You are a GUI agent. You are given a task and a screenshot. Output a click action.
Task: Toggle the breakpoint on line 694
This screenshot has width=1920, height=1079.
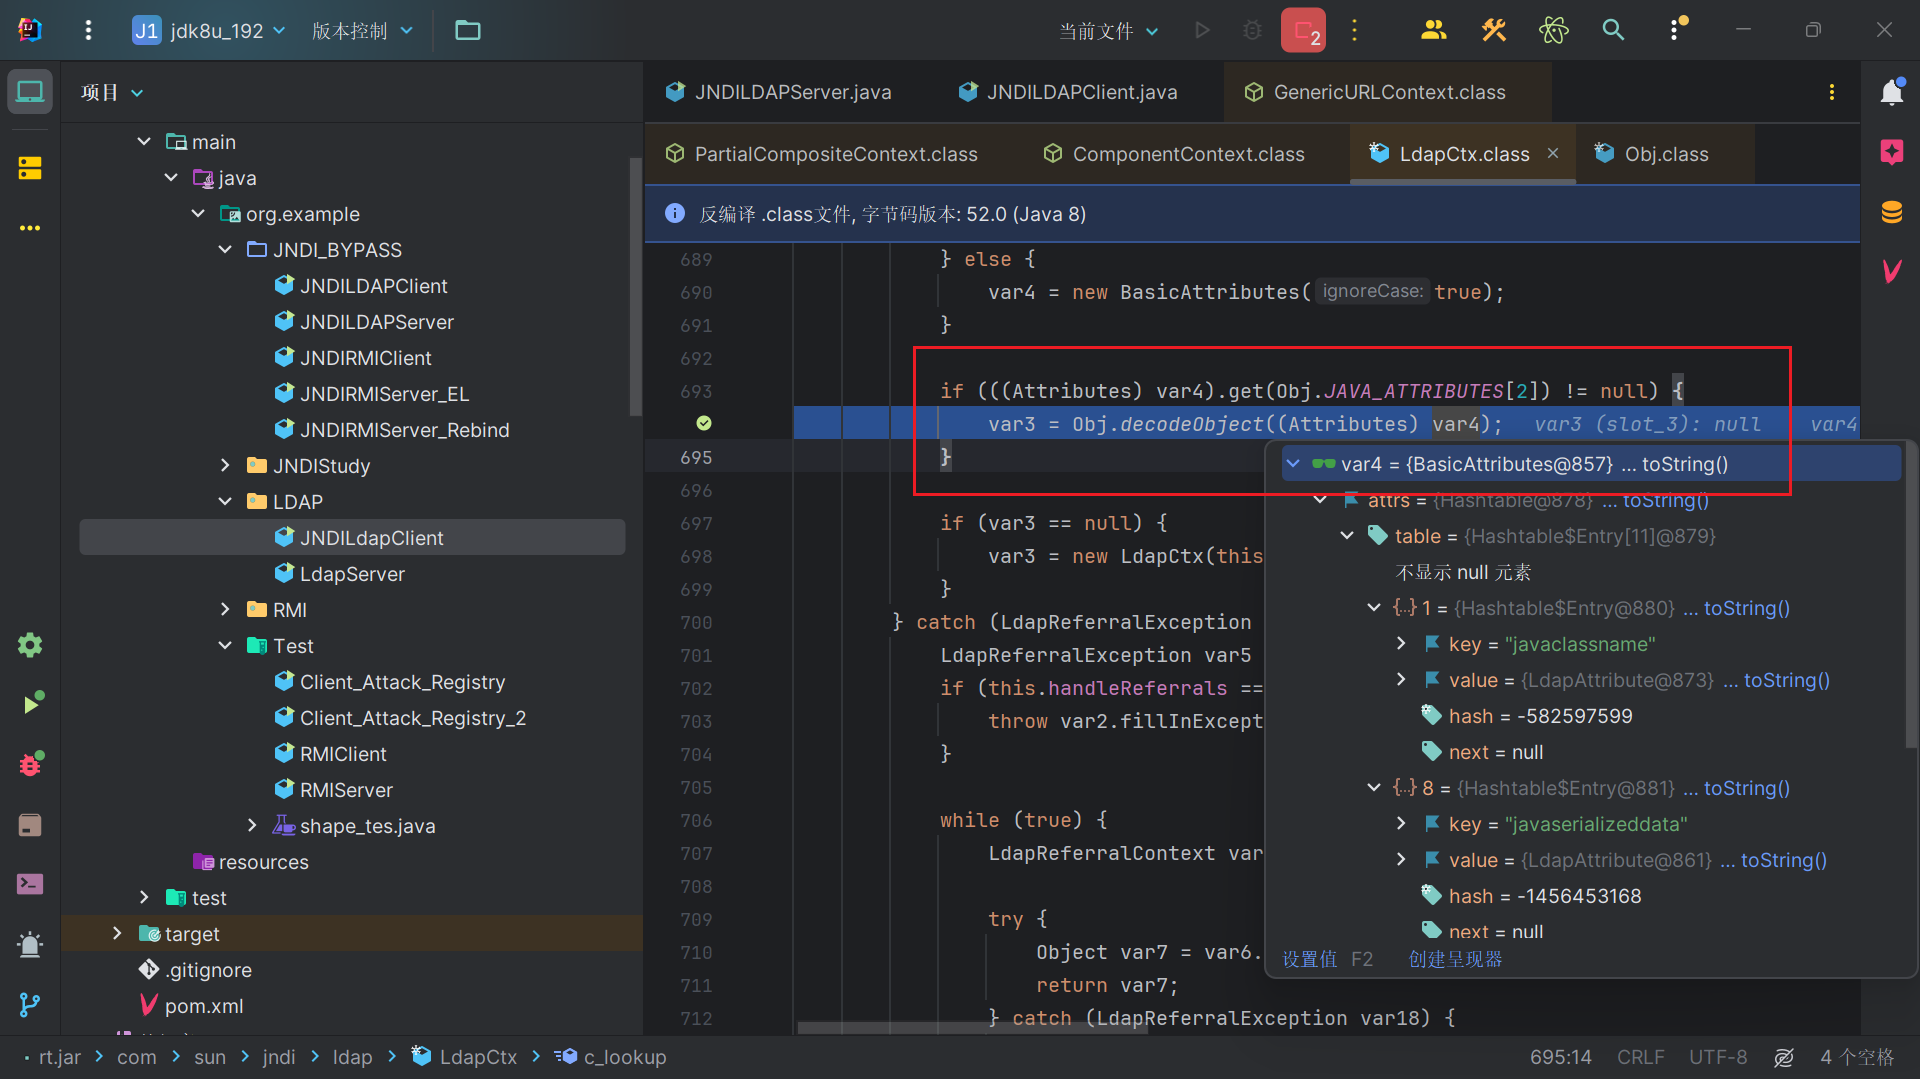point(704,424)
